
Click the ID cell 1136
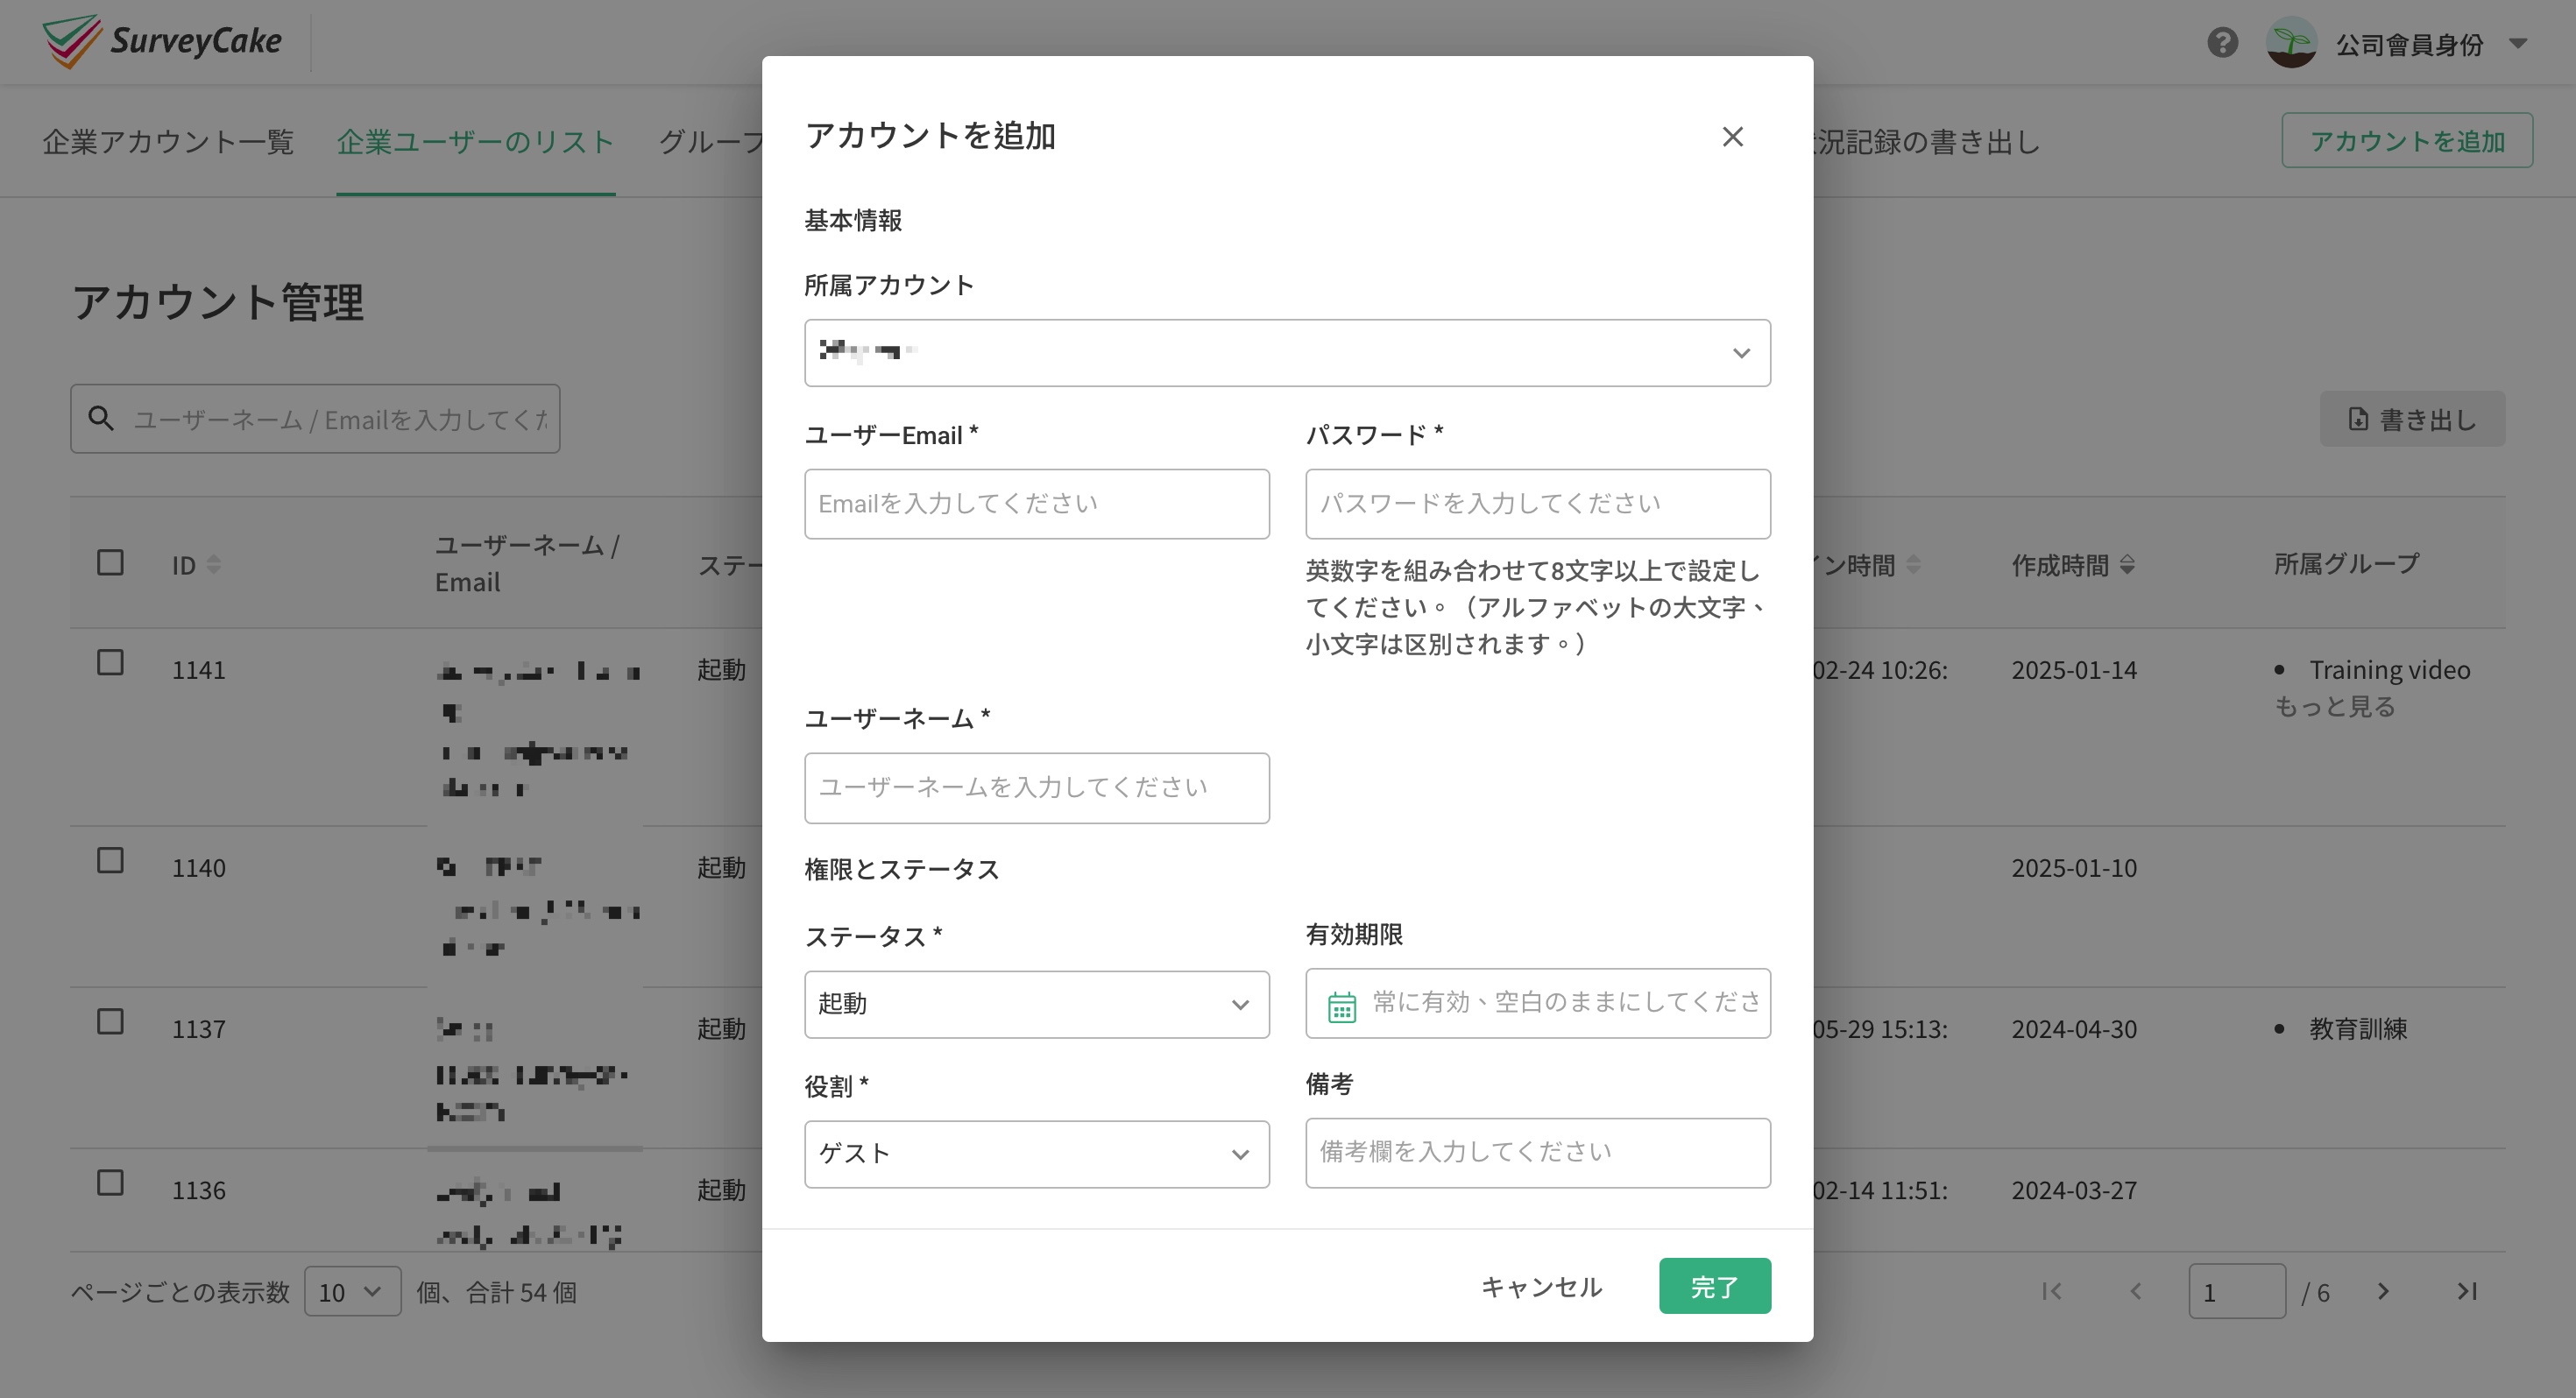tap(198, 1190)
